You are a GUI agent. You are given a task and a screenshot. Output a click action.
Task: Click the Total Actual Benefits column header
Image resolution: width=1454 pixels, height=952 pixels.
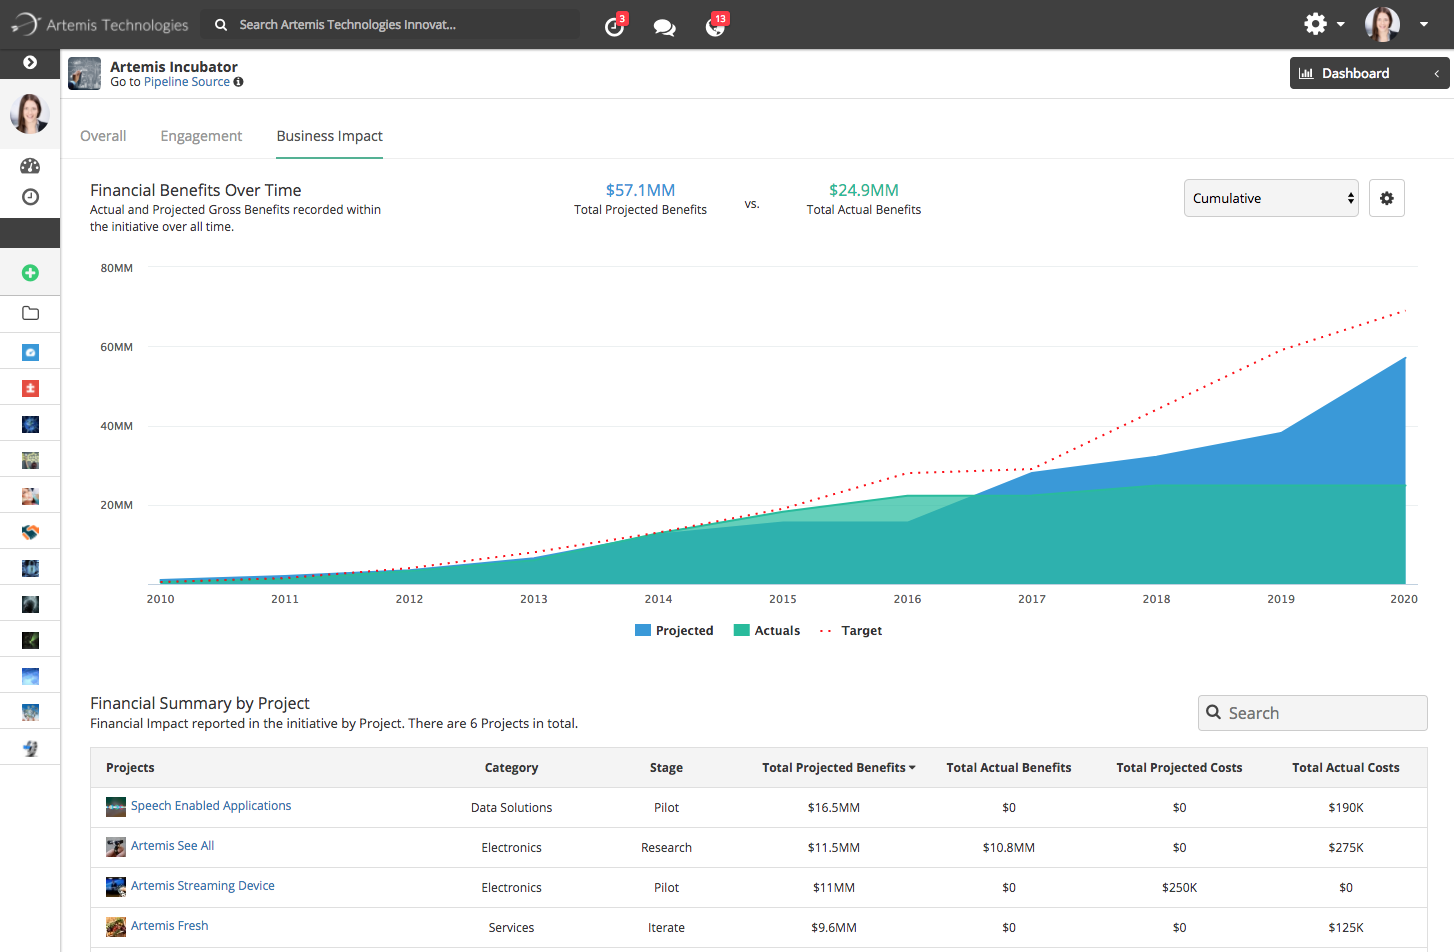(x=1008, y=768)
